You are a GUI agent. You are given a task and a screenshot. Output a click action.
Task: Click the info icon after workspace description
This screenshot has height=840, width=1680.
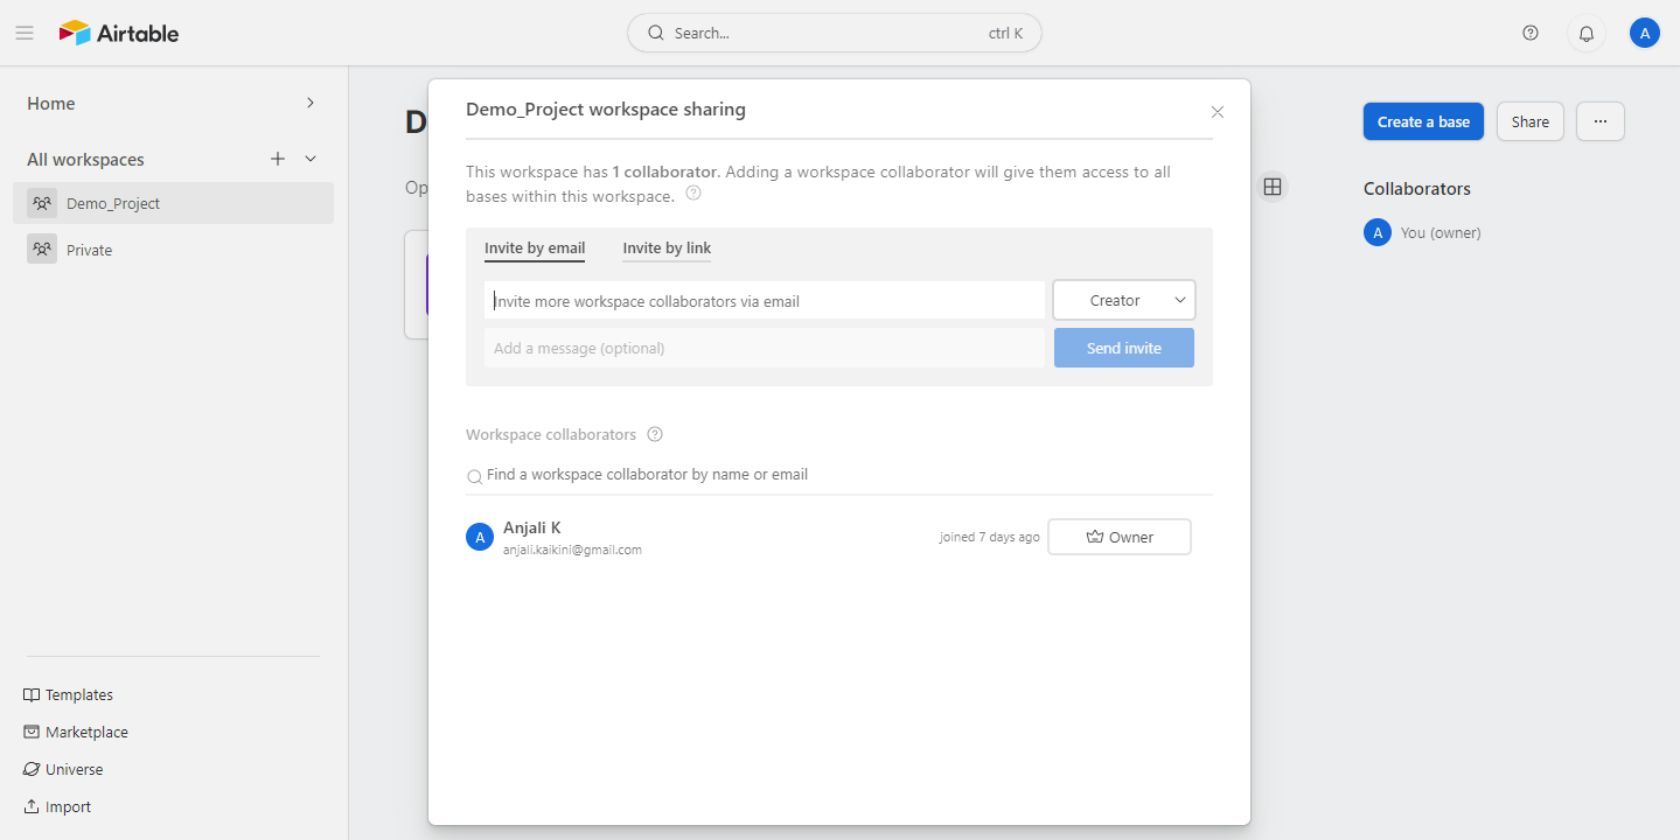[693, 194]
